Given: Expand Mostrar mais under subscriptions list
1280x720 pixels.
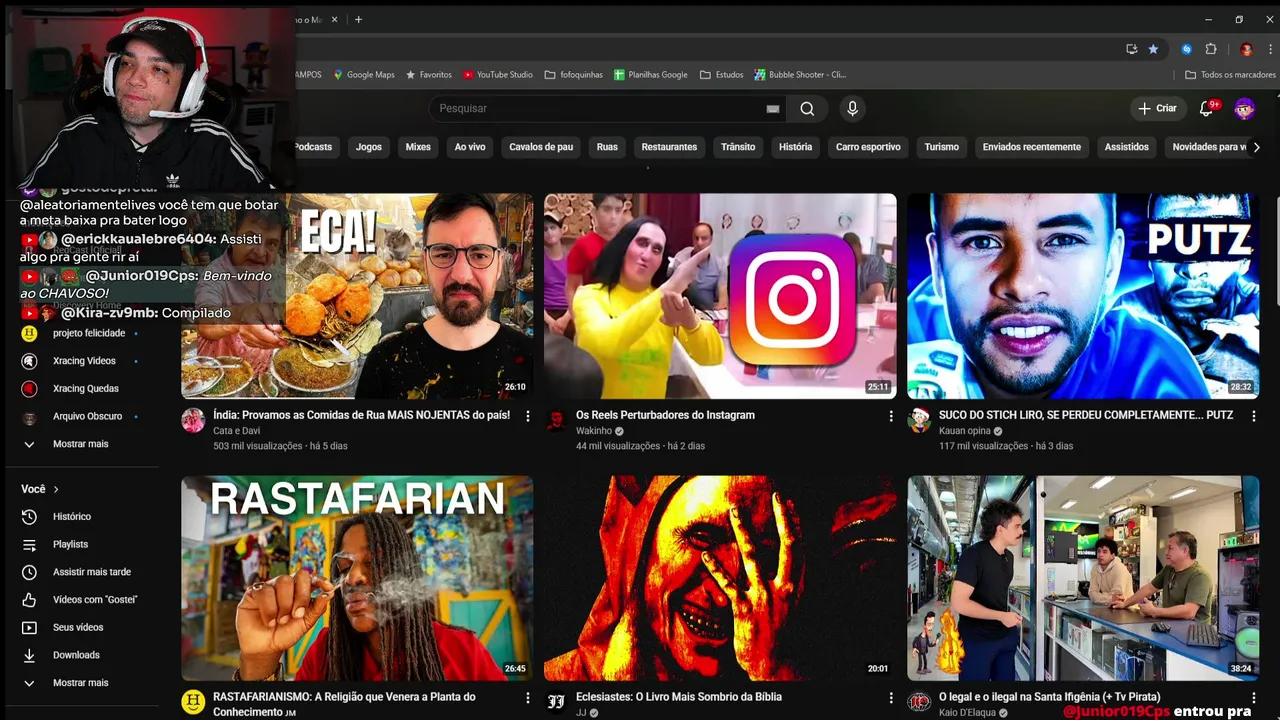Looking at the screenshot, I should click(82, 444).
